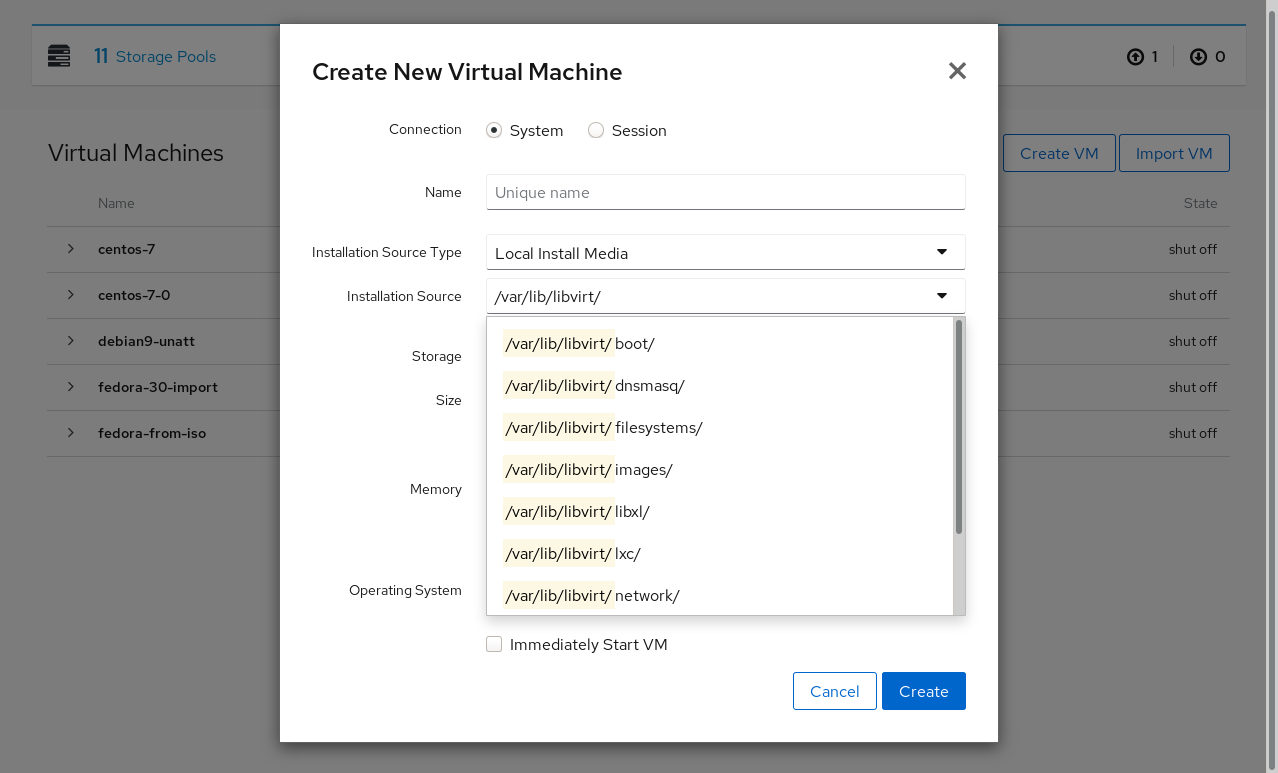Select the Session connection radio button
Viewport: 1278px width, 773px height.
point(596,131)
